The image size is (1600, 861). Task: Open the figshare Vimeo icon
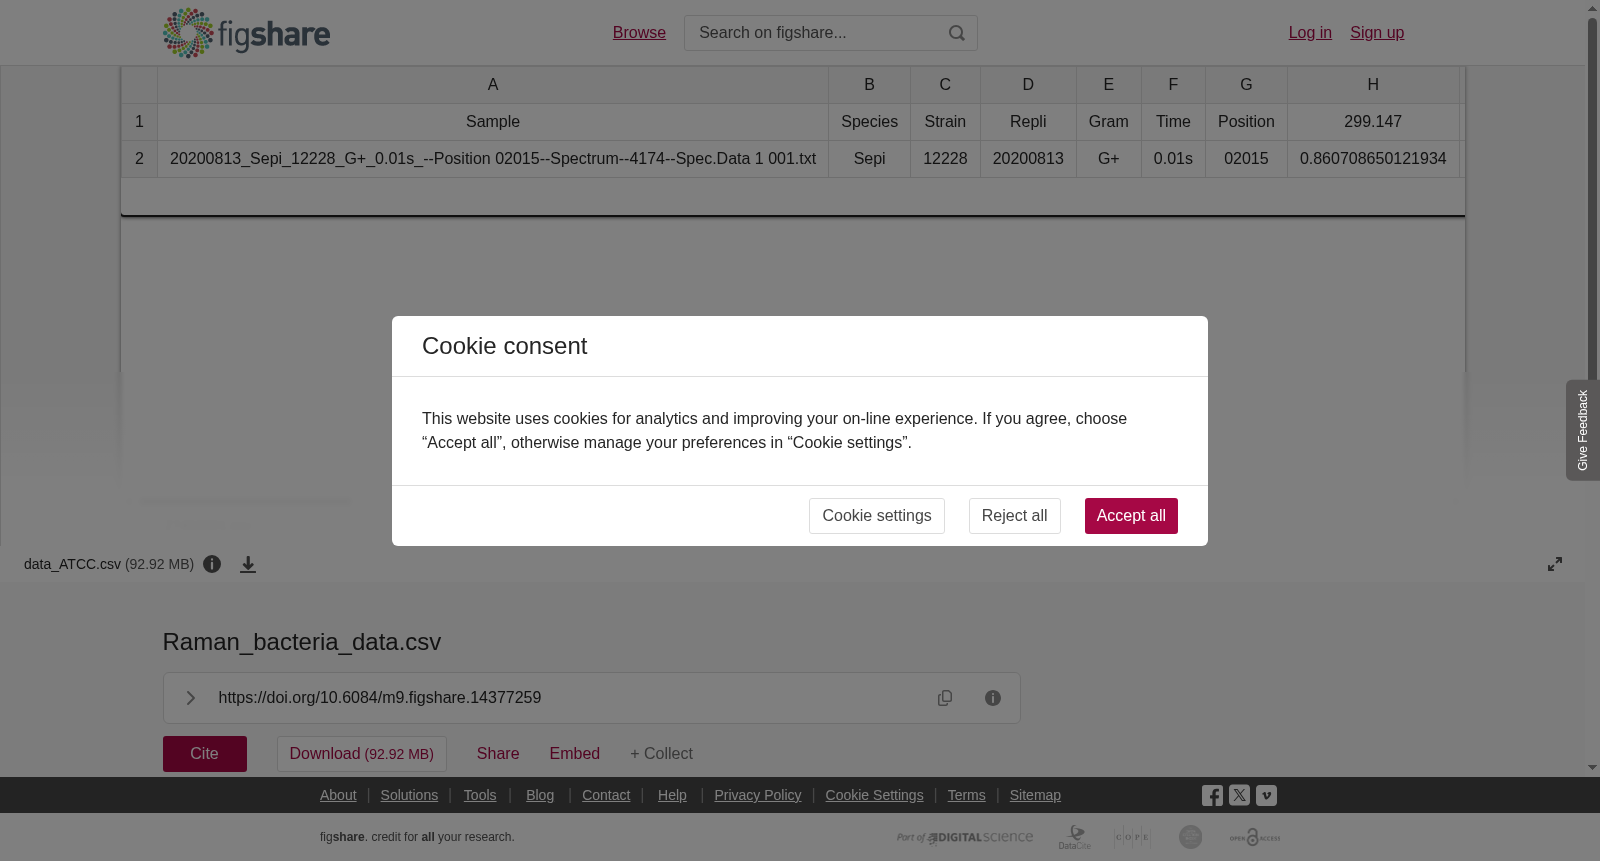1266,796
